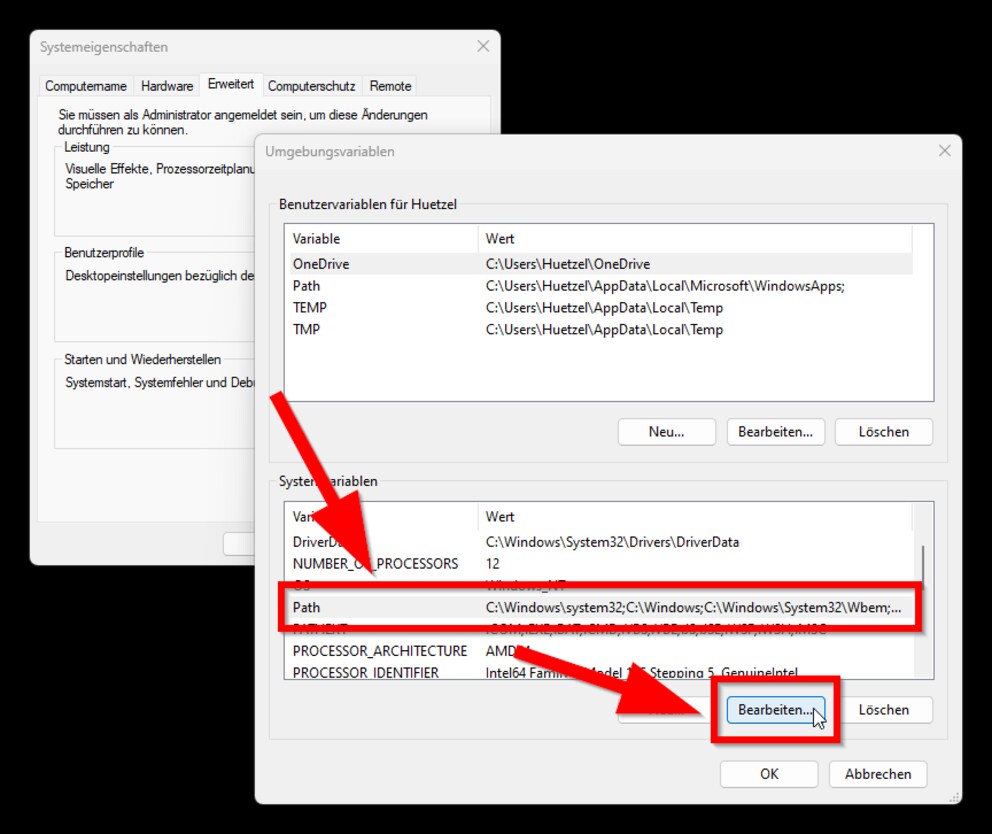Screen dimensions: 992x834
Task: Click Löschen next to the system variables
Action: 883,710
